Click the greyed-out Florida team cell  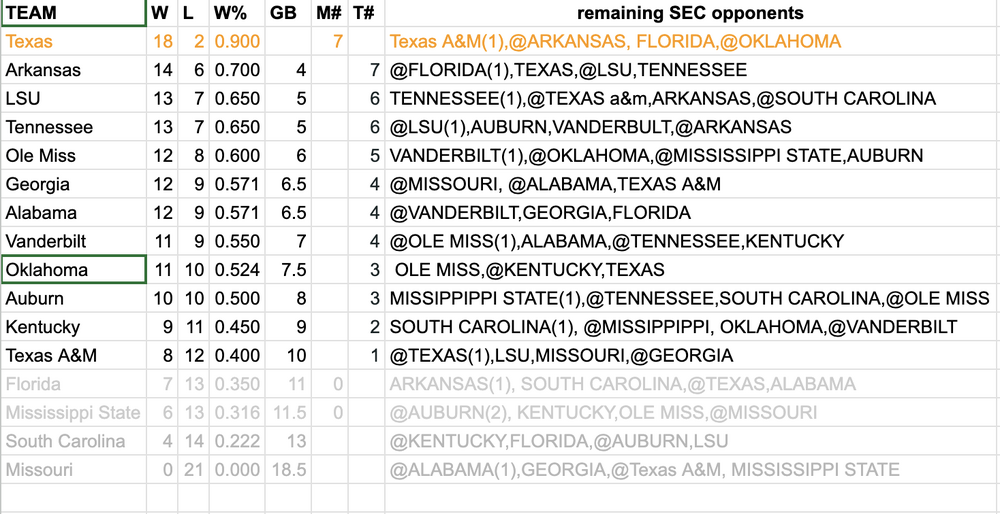pyautogui.click(x=72, y=384)
